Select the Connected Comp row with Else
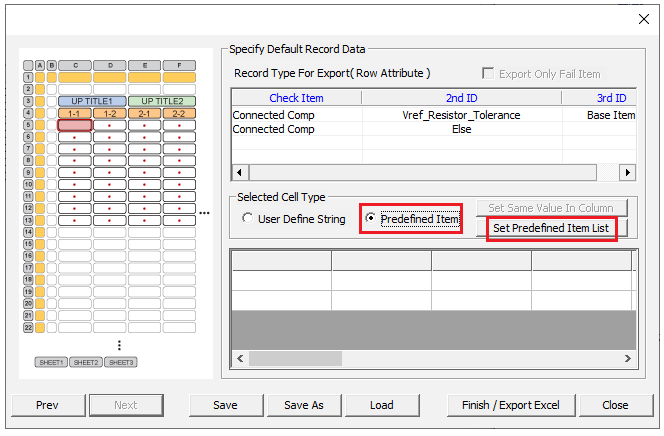This screenshot has height=436, width=664. (461, 129)
